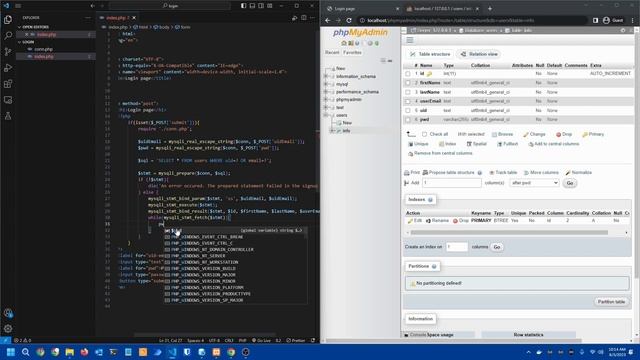This screenshot has height=360, width=640.
Task: Click Add to central columns link
Action: pos(554,144)
